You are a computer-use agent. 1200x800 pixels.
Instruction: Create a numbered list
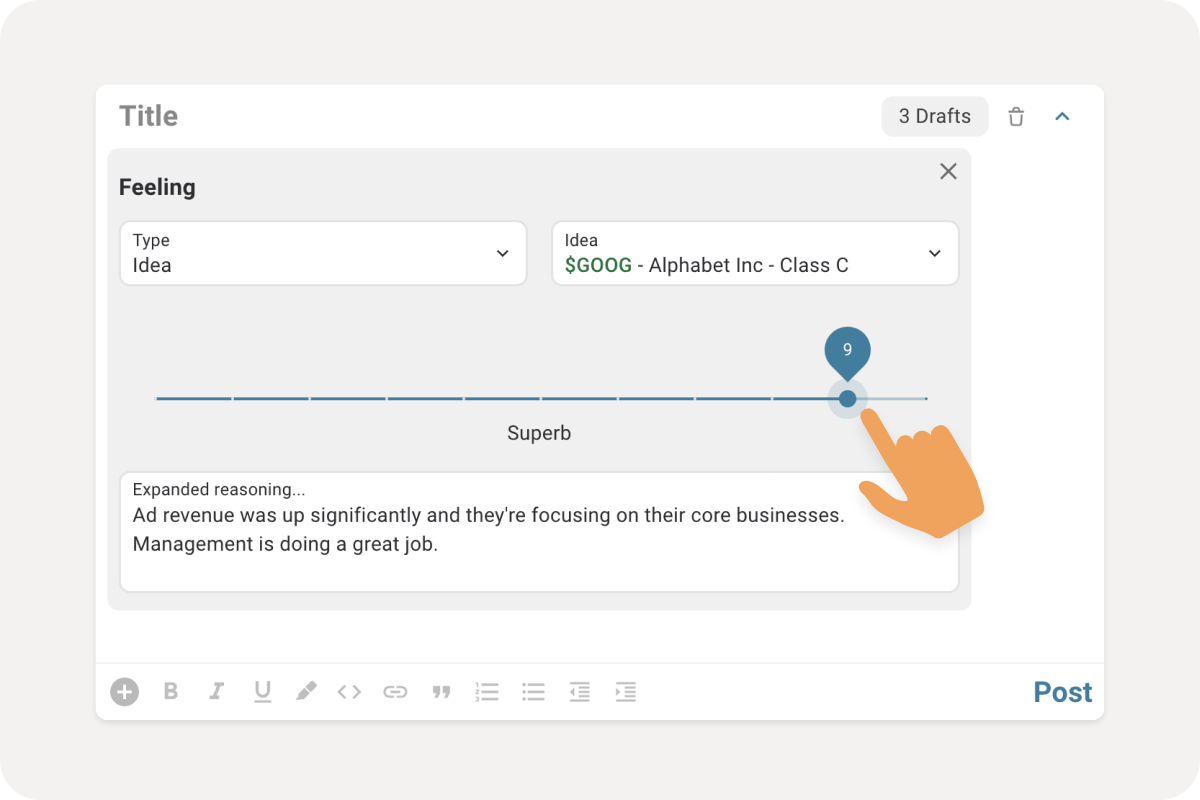(x=487, y=691)
